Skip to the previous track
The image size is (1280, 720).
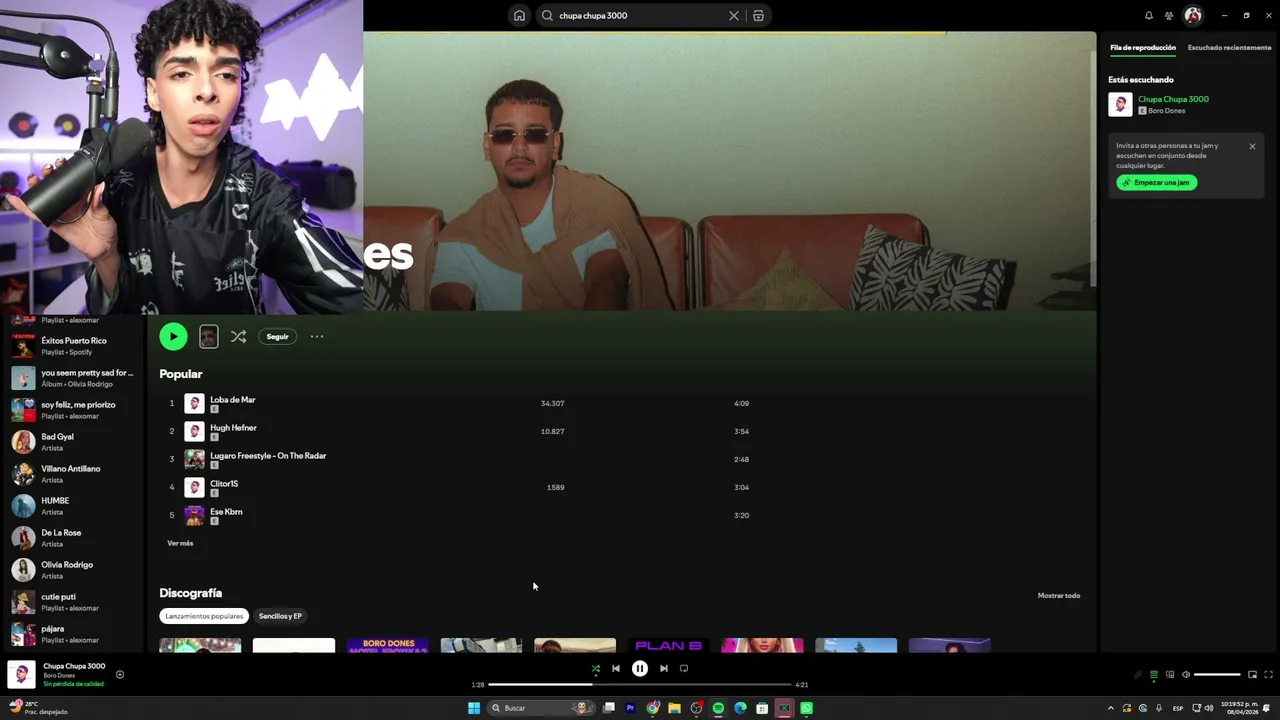point(616,669)
